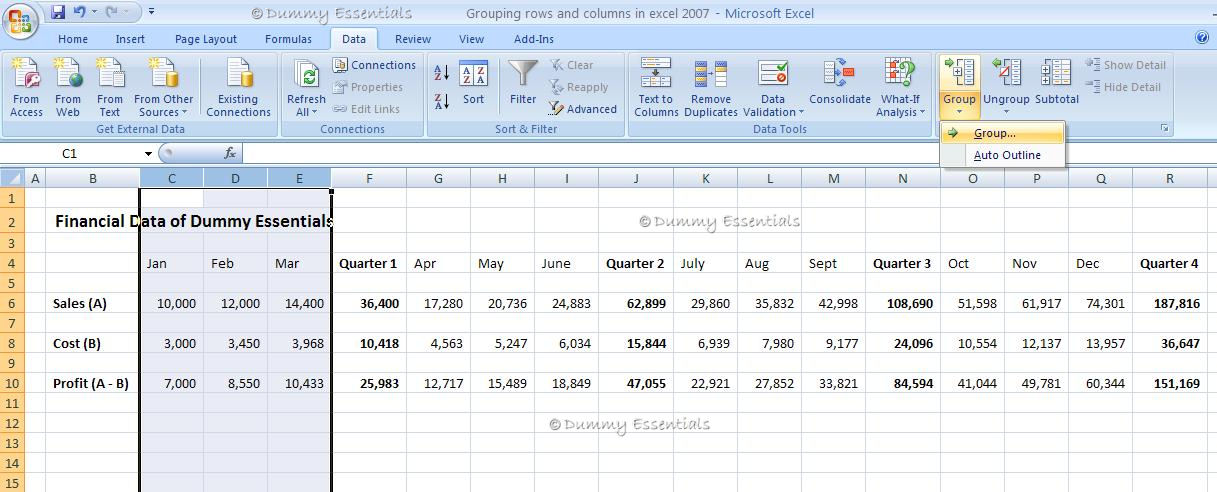Open the Connections list
1217x492 pixels.
375,65
